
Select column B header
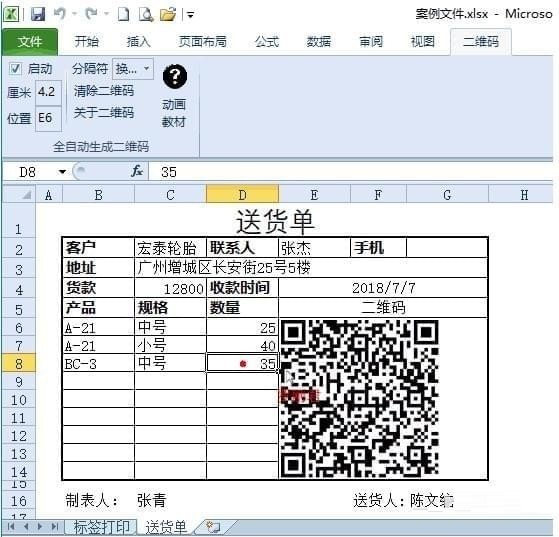coord(98,195)
